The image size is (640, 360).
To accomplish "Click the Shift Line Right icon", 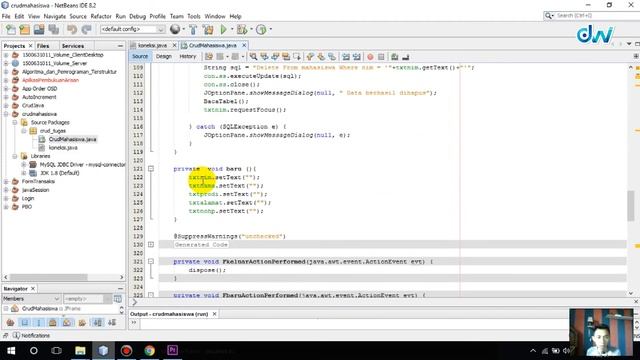I will [357, 57].
